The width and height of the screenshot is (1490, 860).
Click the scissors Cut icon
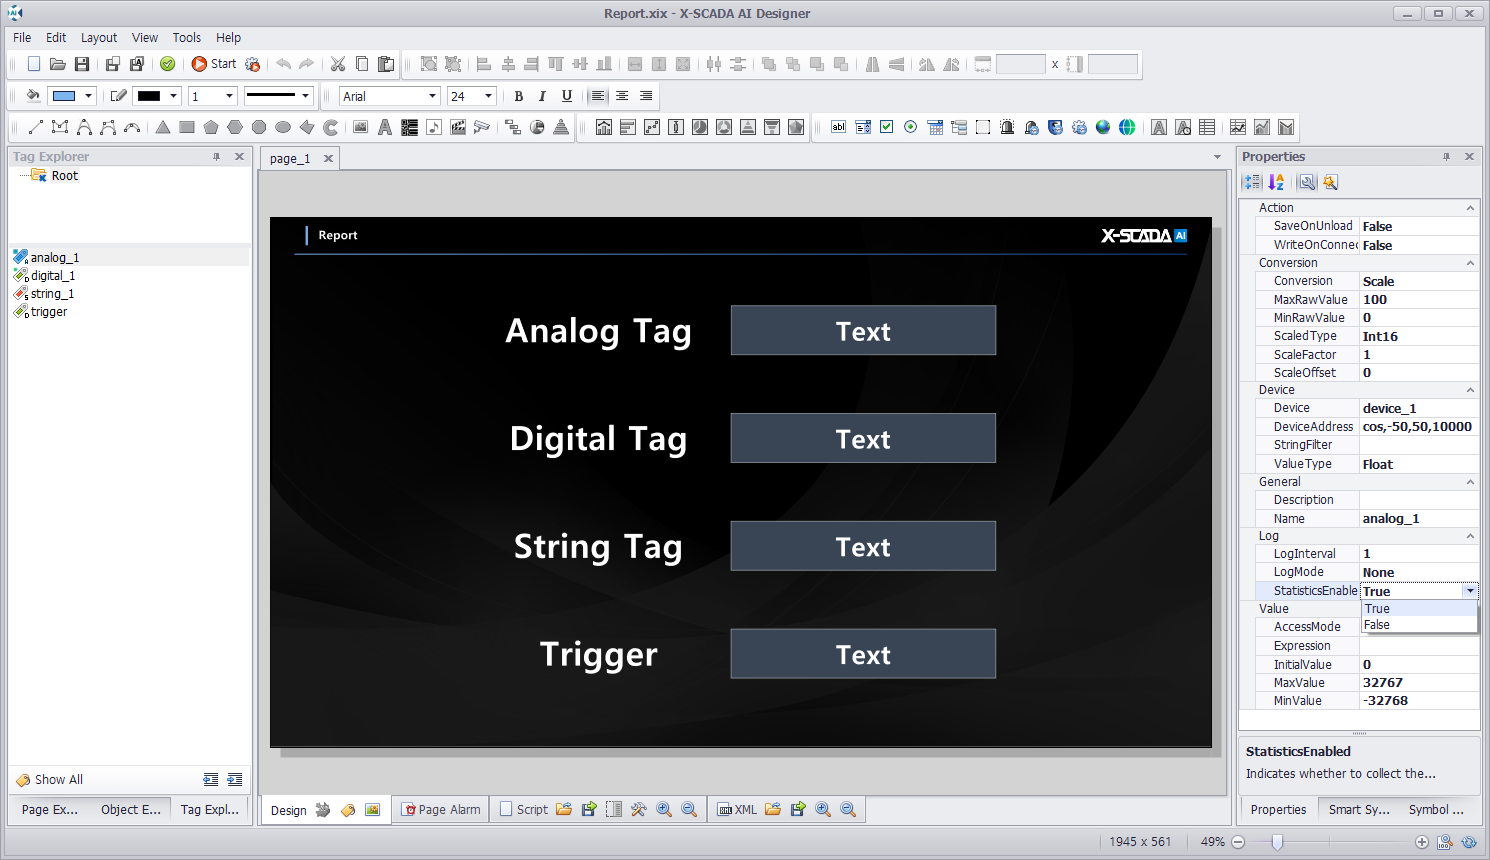point(338,64)
